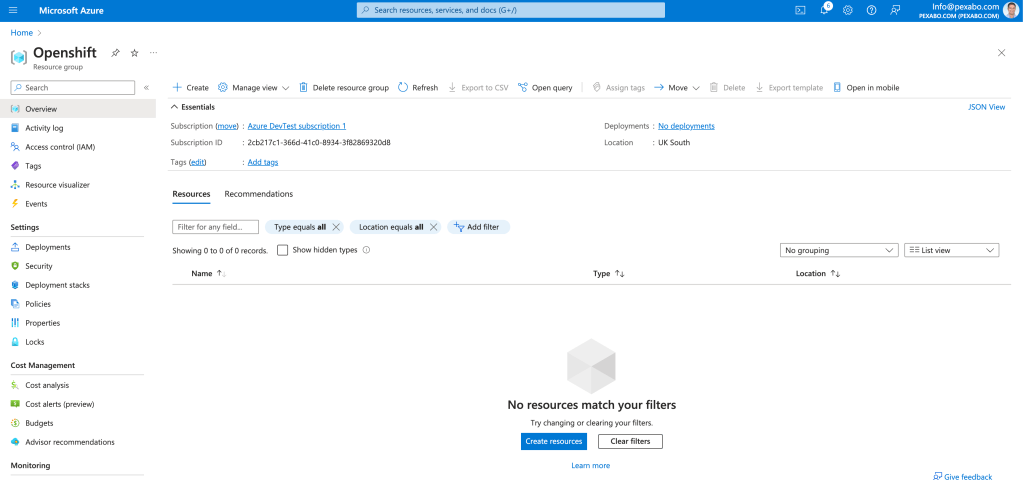The image size is (1023, 480).
Task: Open the notifications bell
Action: [824, 10]
